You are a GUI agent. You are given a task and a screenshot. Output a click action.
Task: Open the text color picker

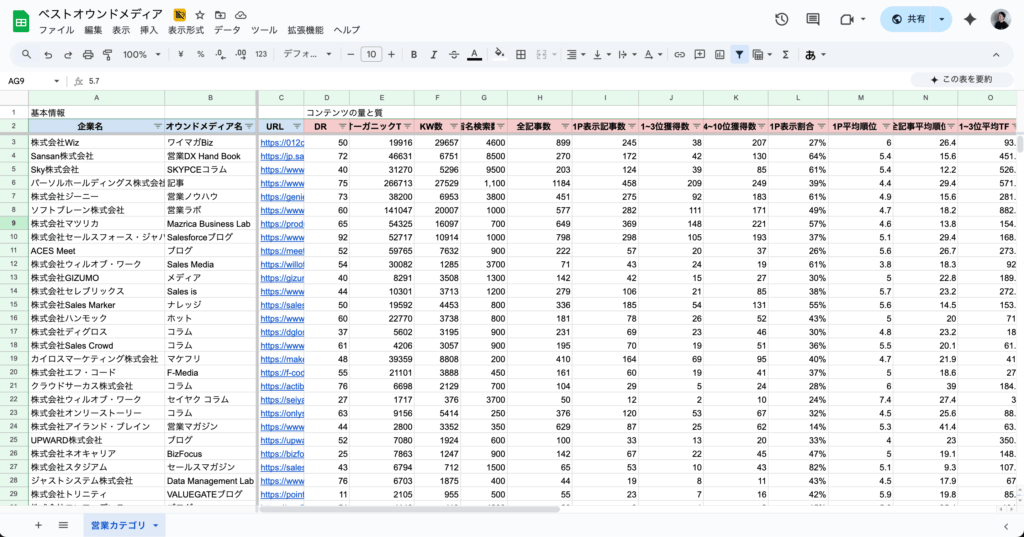point(474,55)
